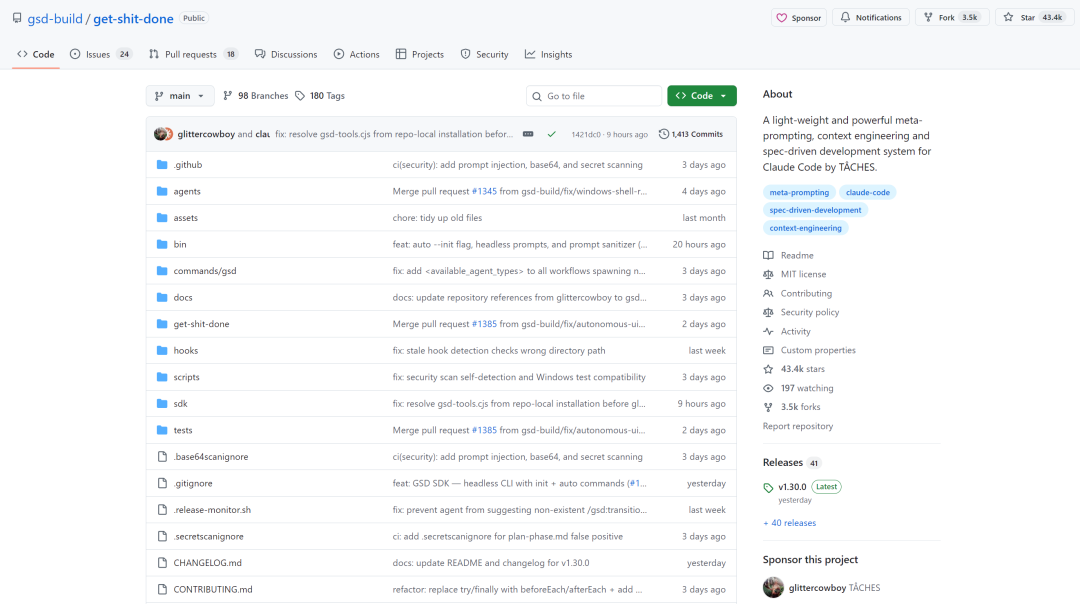Open the main branch dropdown
Image resolution: width=1080 pixels, height=604 pixels.
180,96
